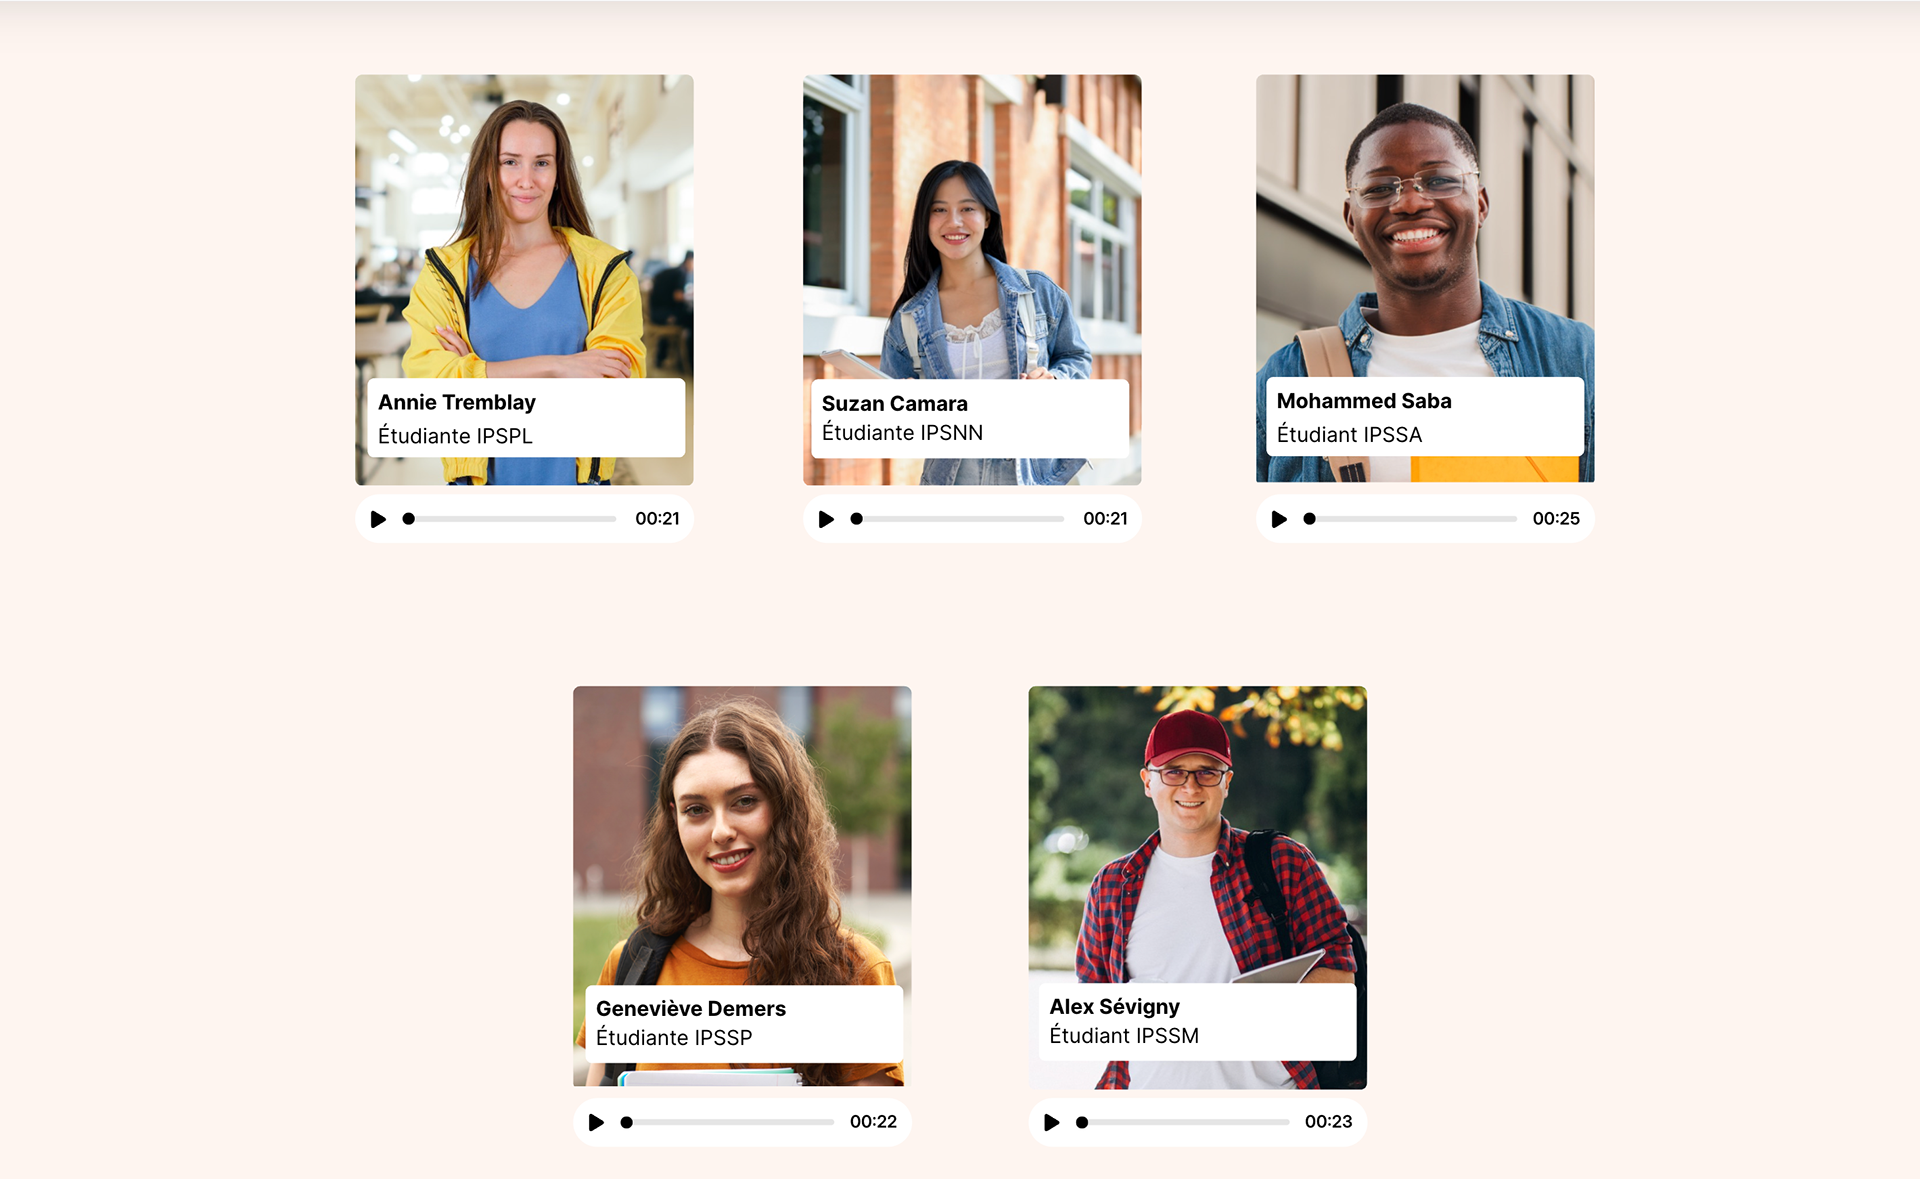Click the Geneviève Demers Étudiante IPSSP caption
The height and width of the screenshot is (1179, 1920).
(x=744, y=1023)
